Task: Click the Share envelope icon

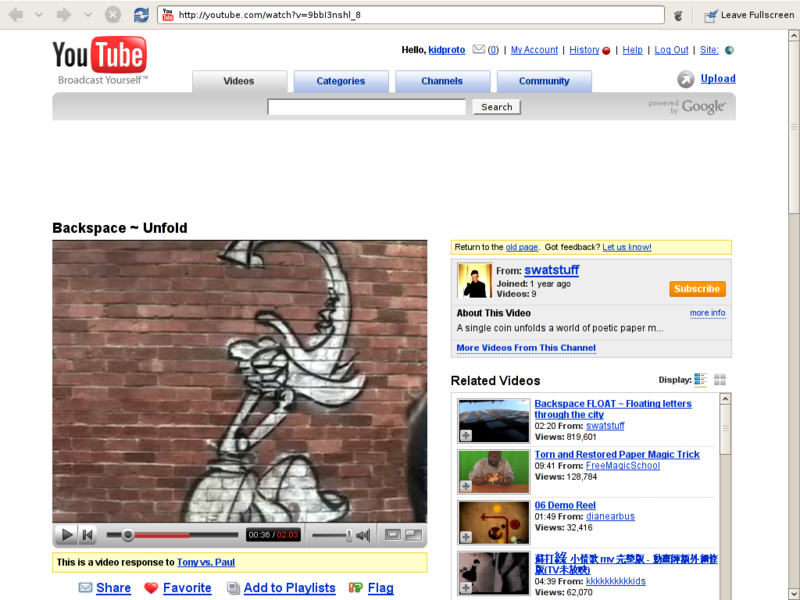Action: point(85,588)
